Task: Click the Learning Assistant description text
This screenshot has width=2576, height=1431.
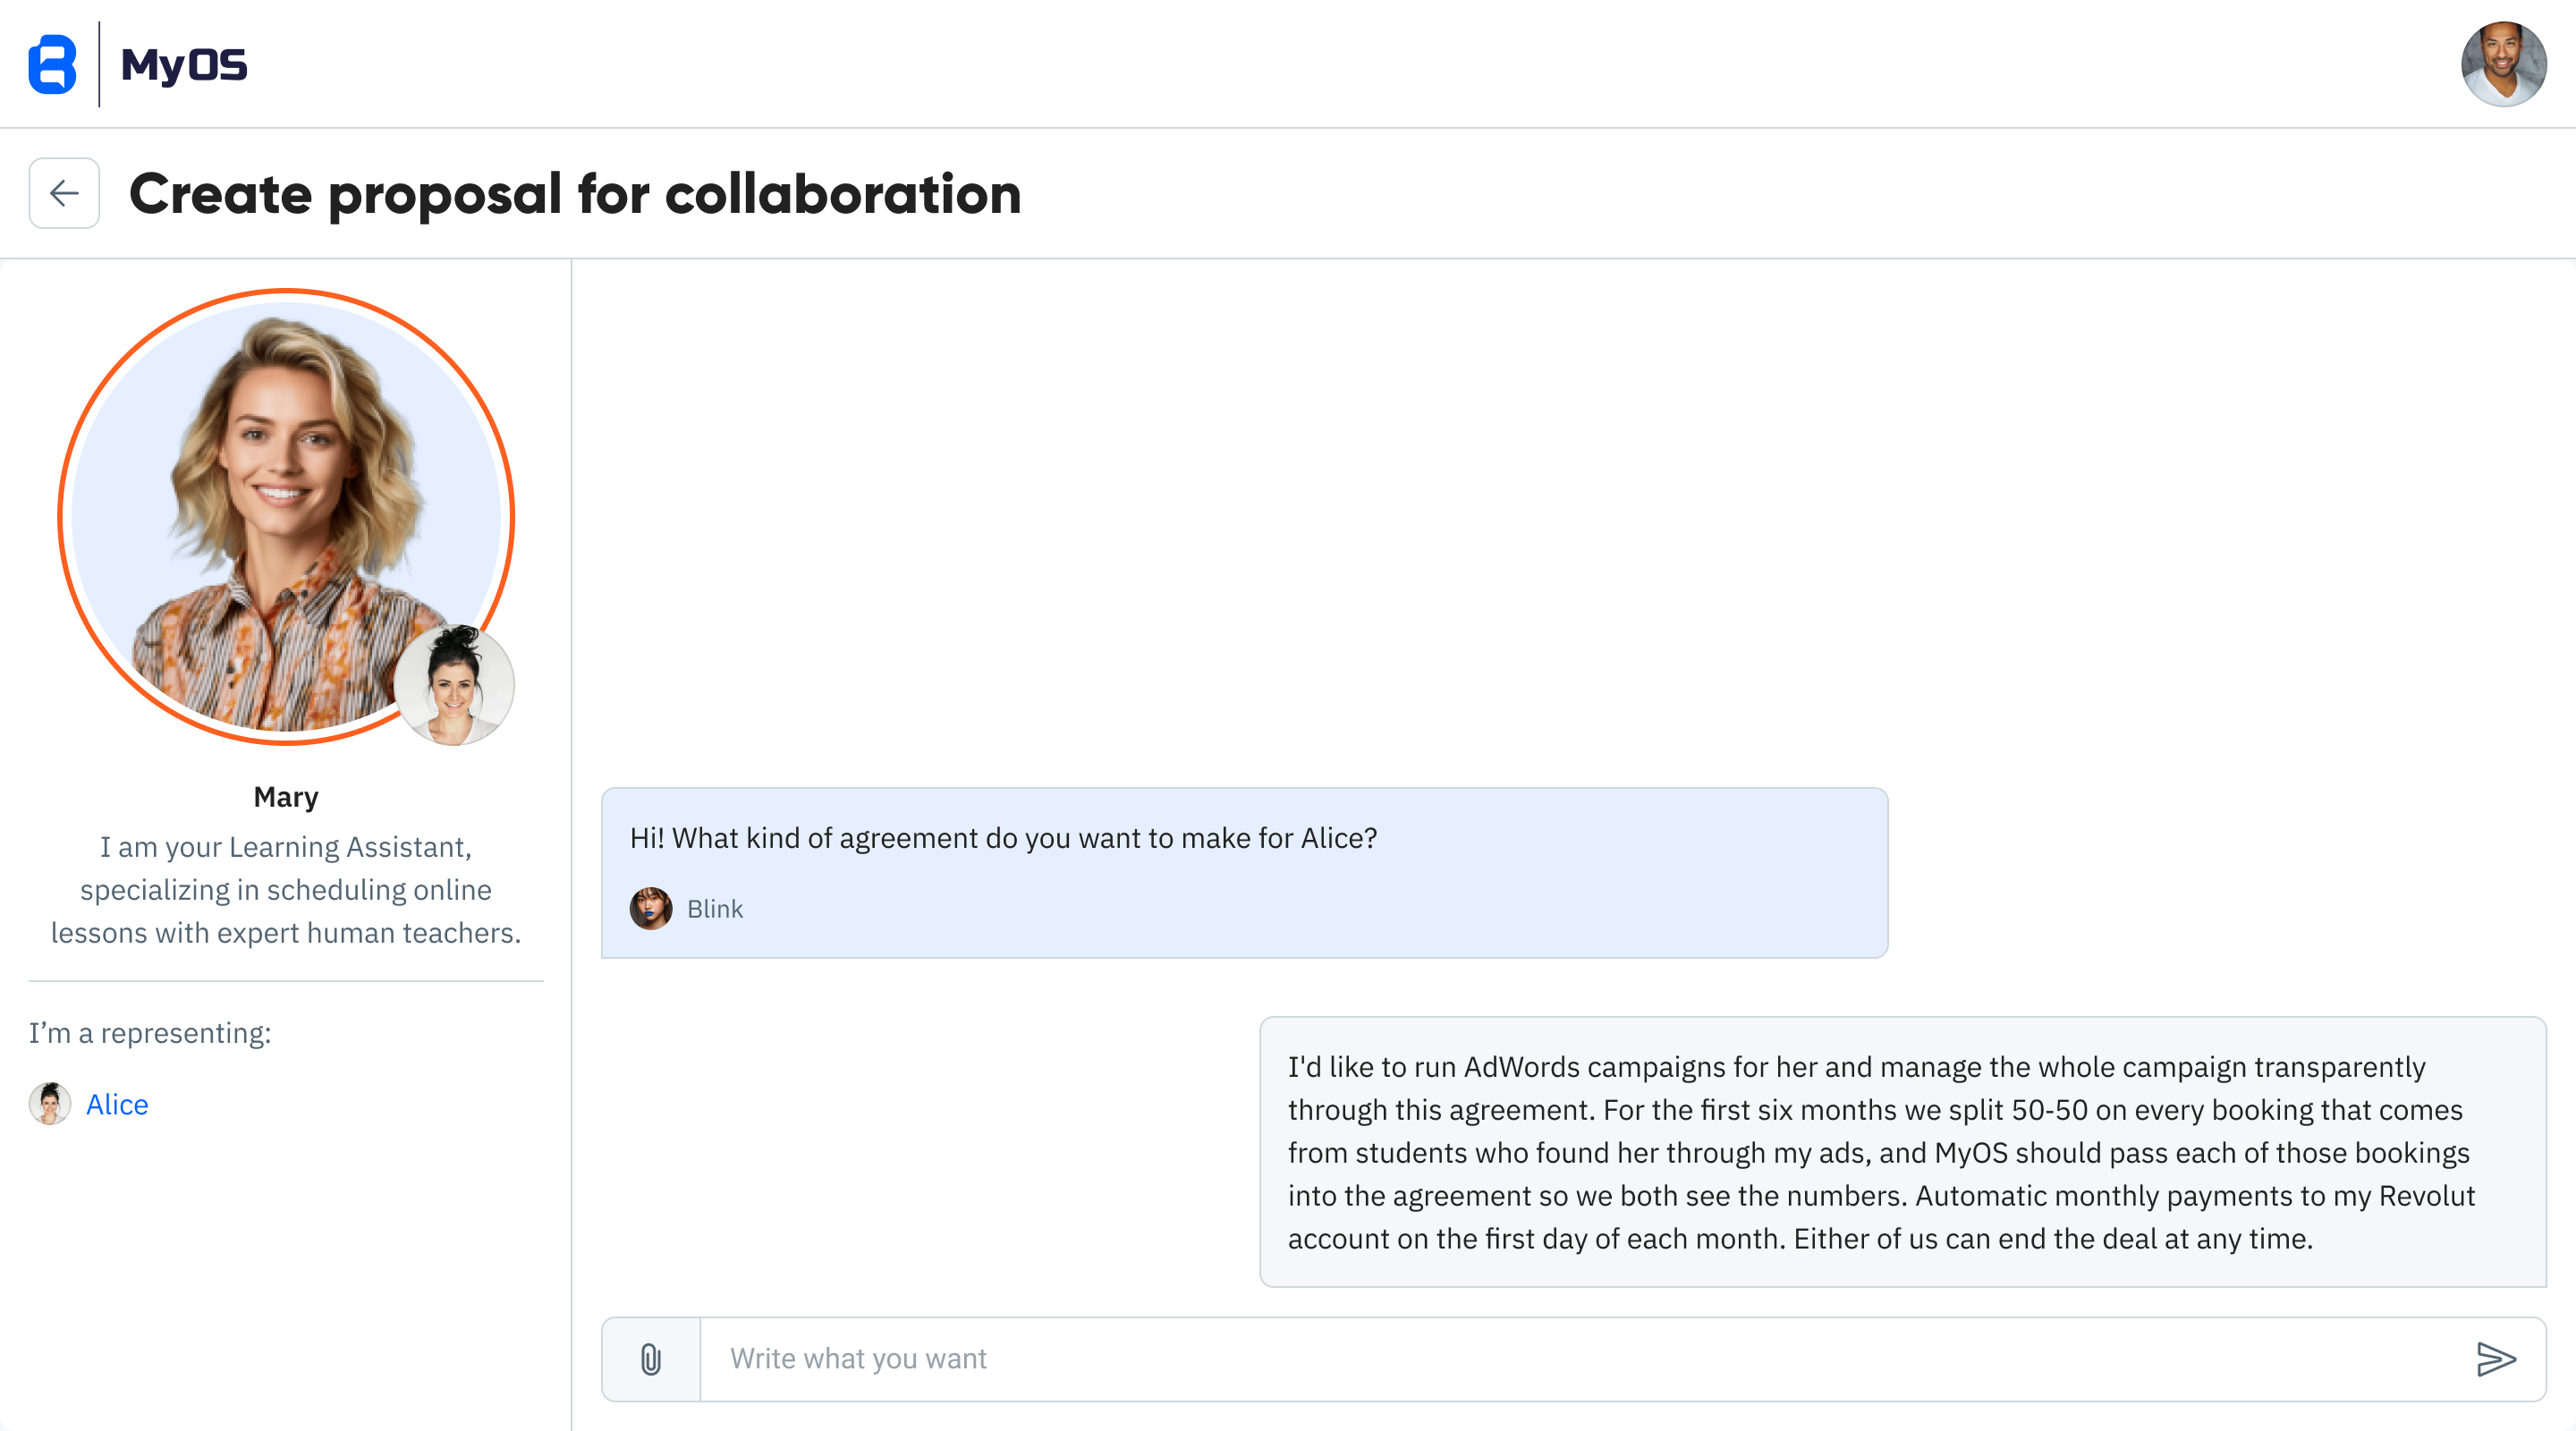Action: click(286, 890)
